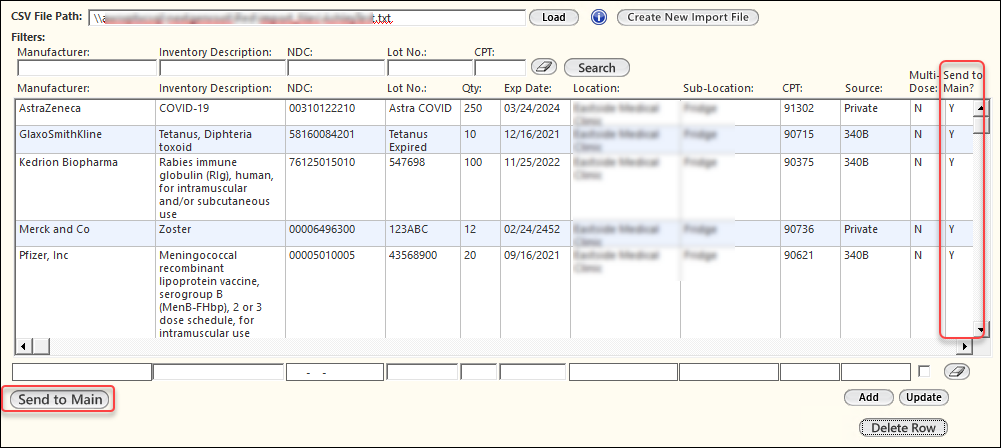1001x448 pixels.
Task: Select the Merck and Co row
Action: click(493, 234)
